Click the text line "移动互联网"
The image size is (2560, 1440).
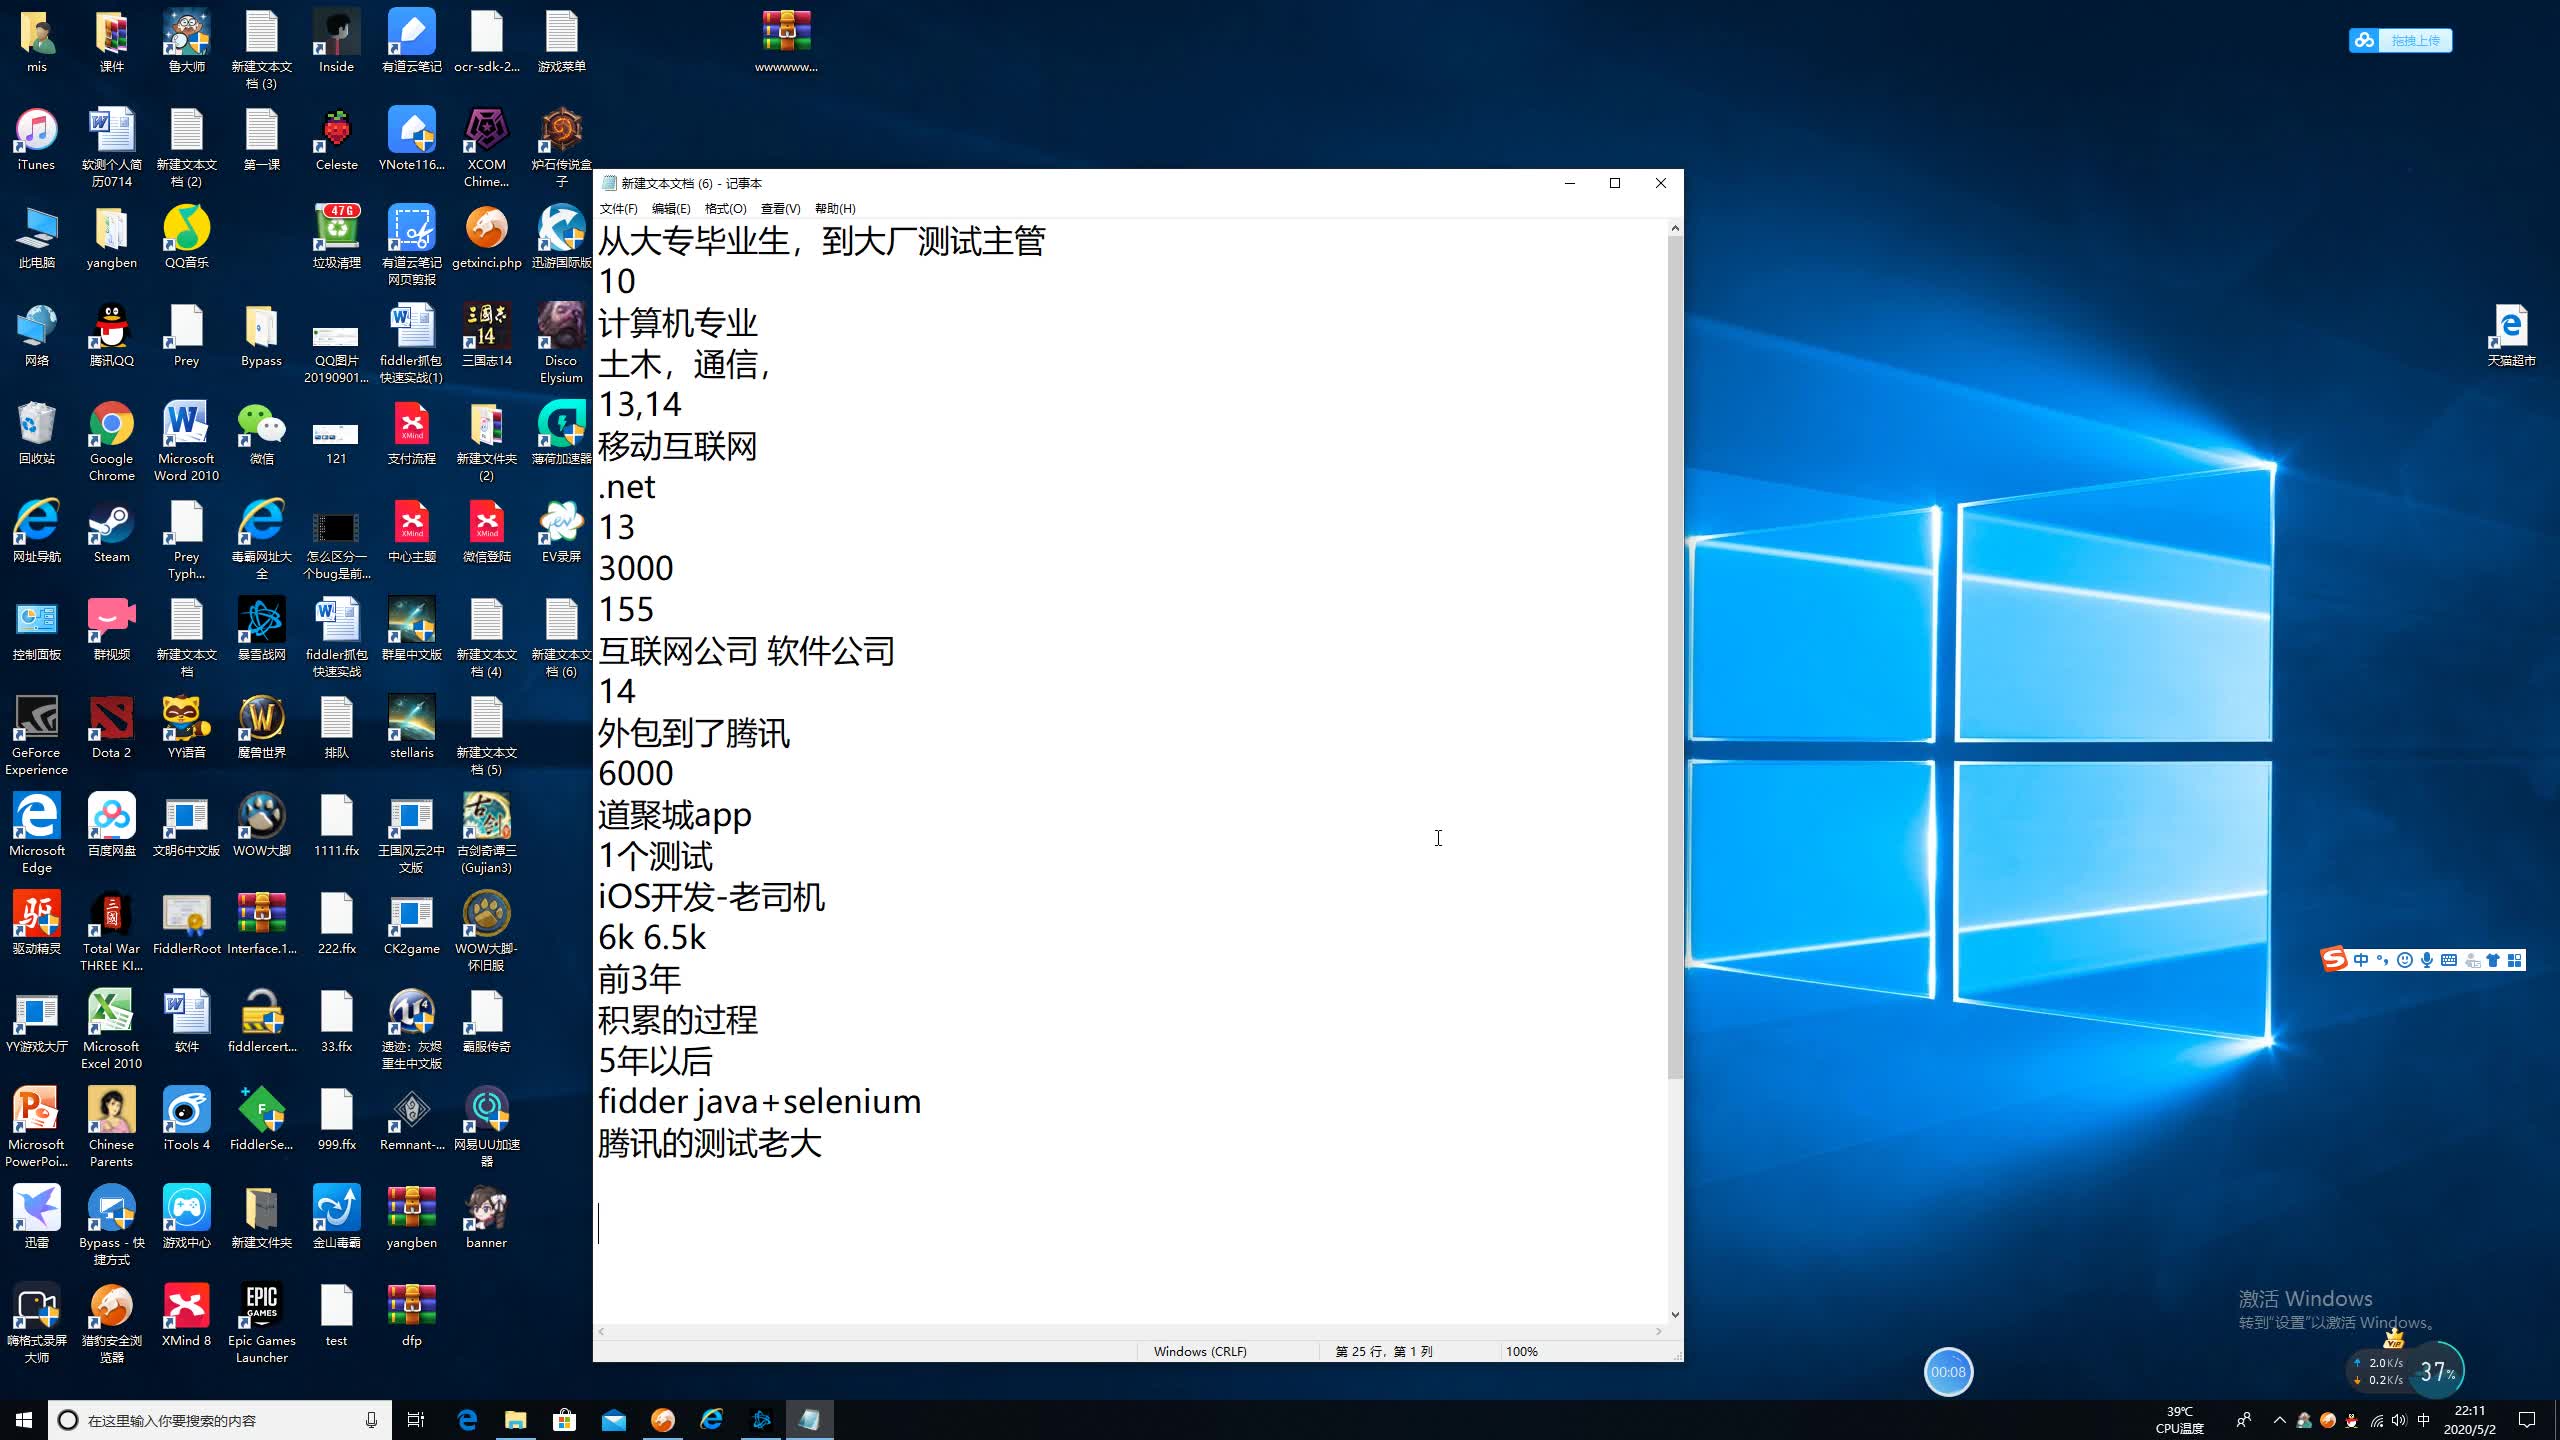(678, 445)
